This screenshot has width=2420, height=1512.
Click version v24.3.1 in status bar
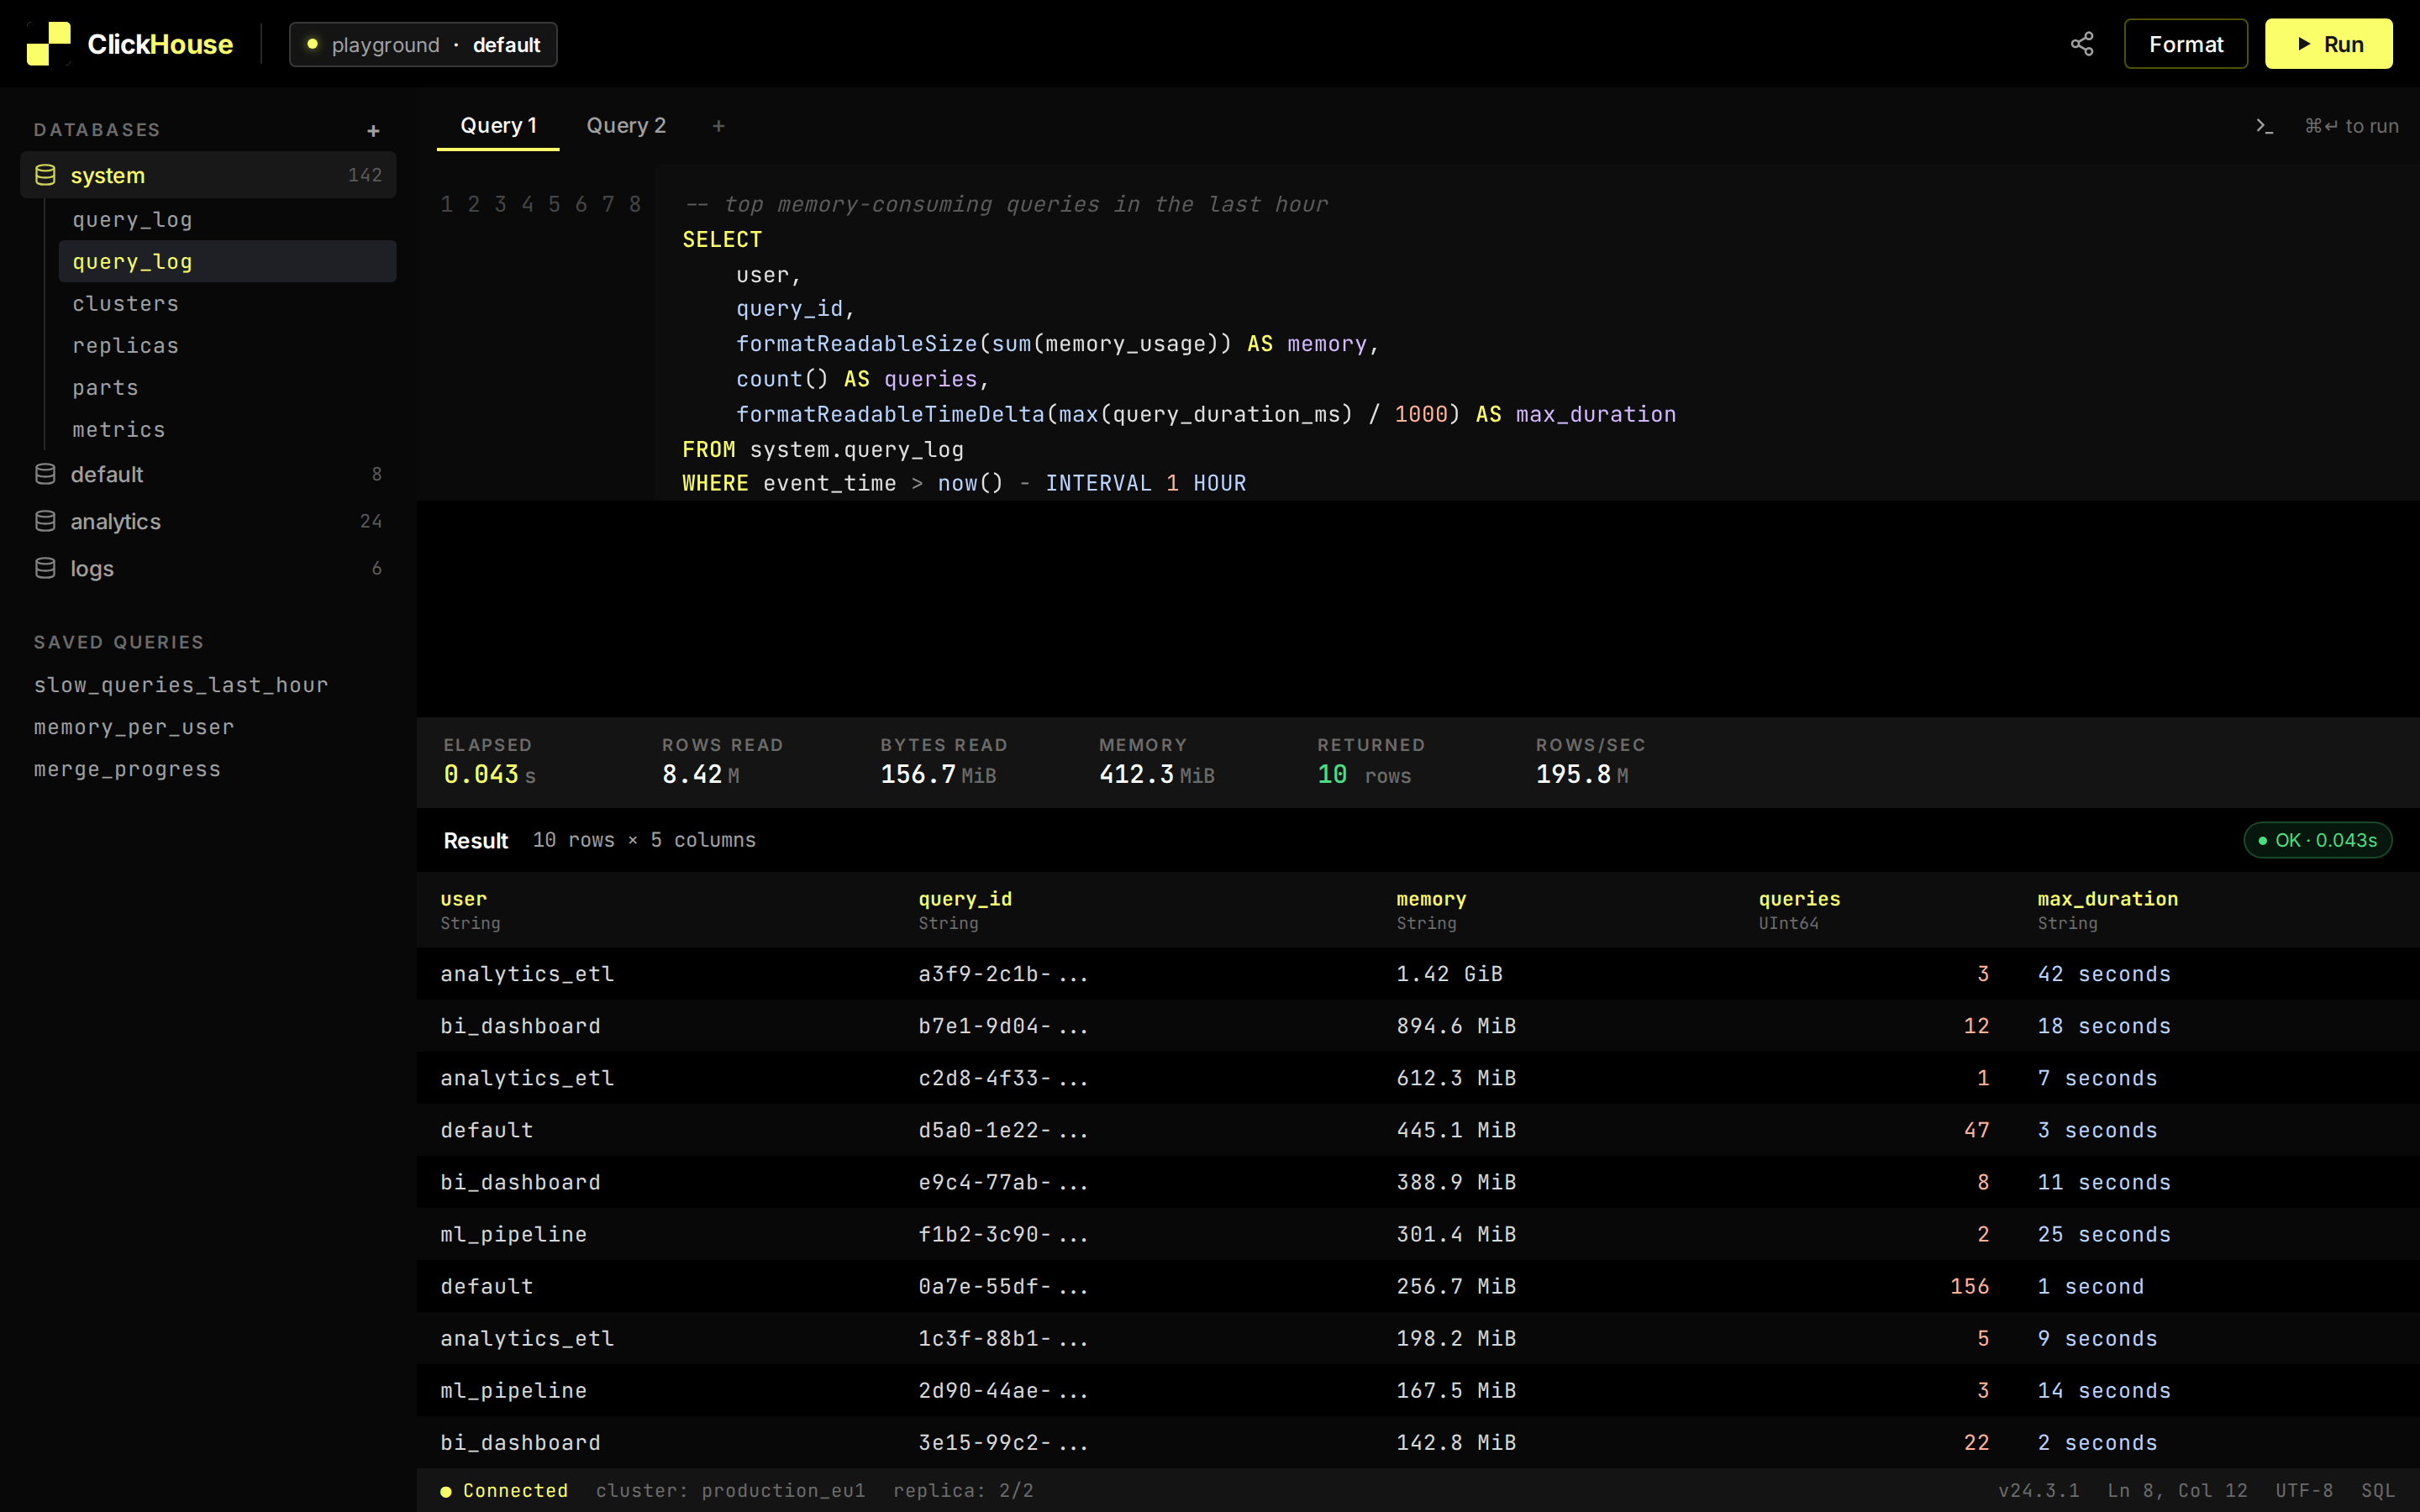[x=2038, y=1490]
